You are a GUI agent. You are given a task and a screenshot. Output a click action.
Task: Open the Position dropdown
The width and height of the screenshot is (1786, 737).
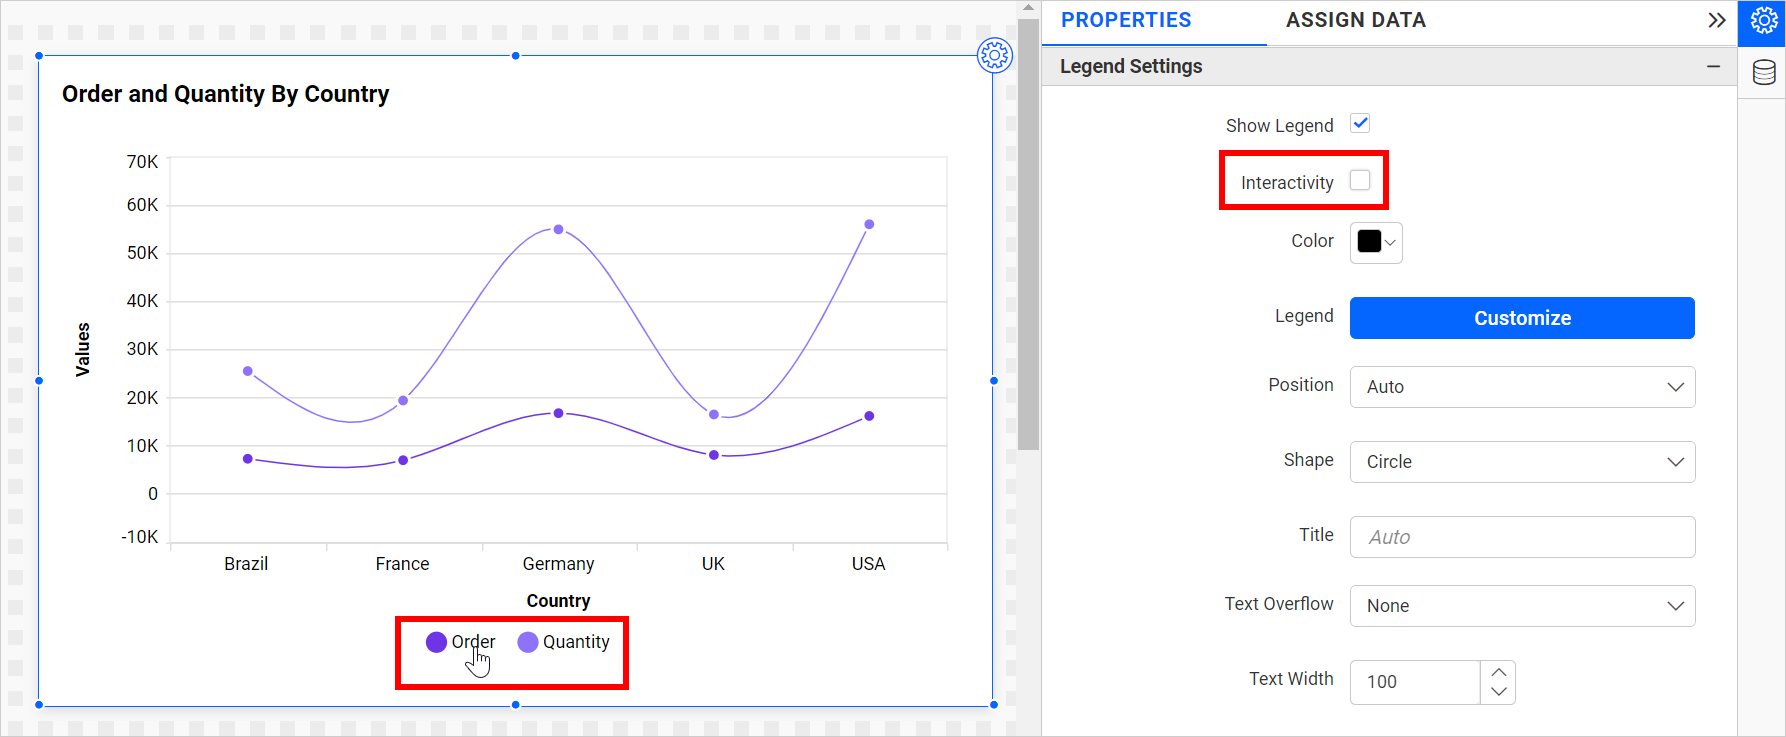coord(1522,387)
